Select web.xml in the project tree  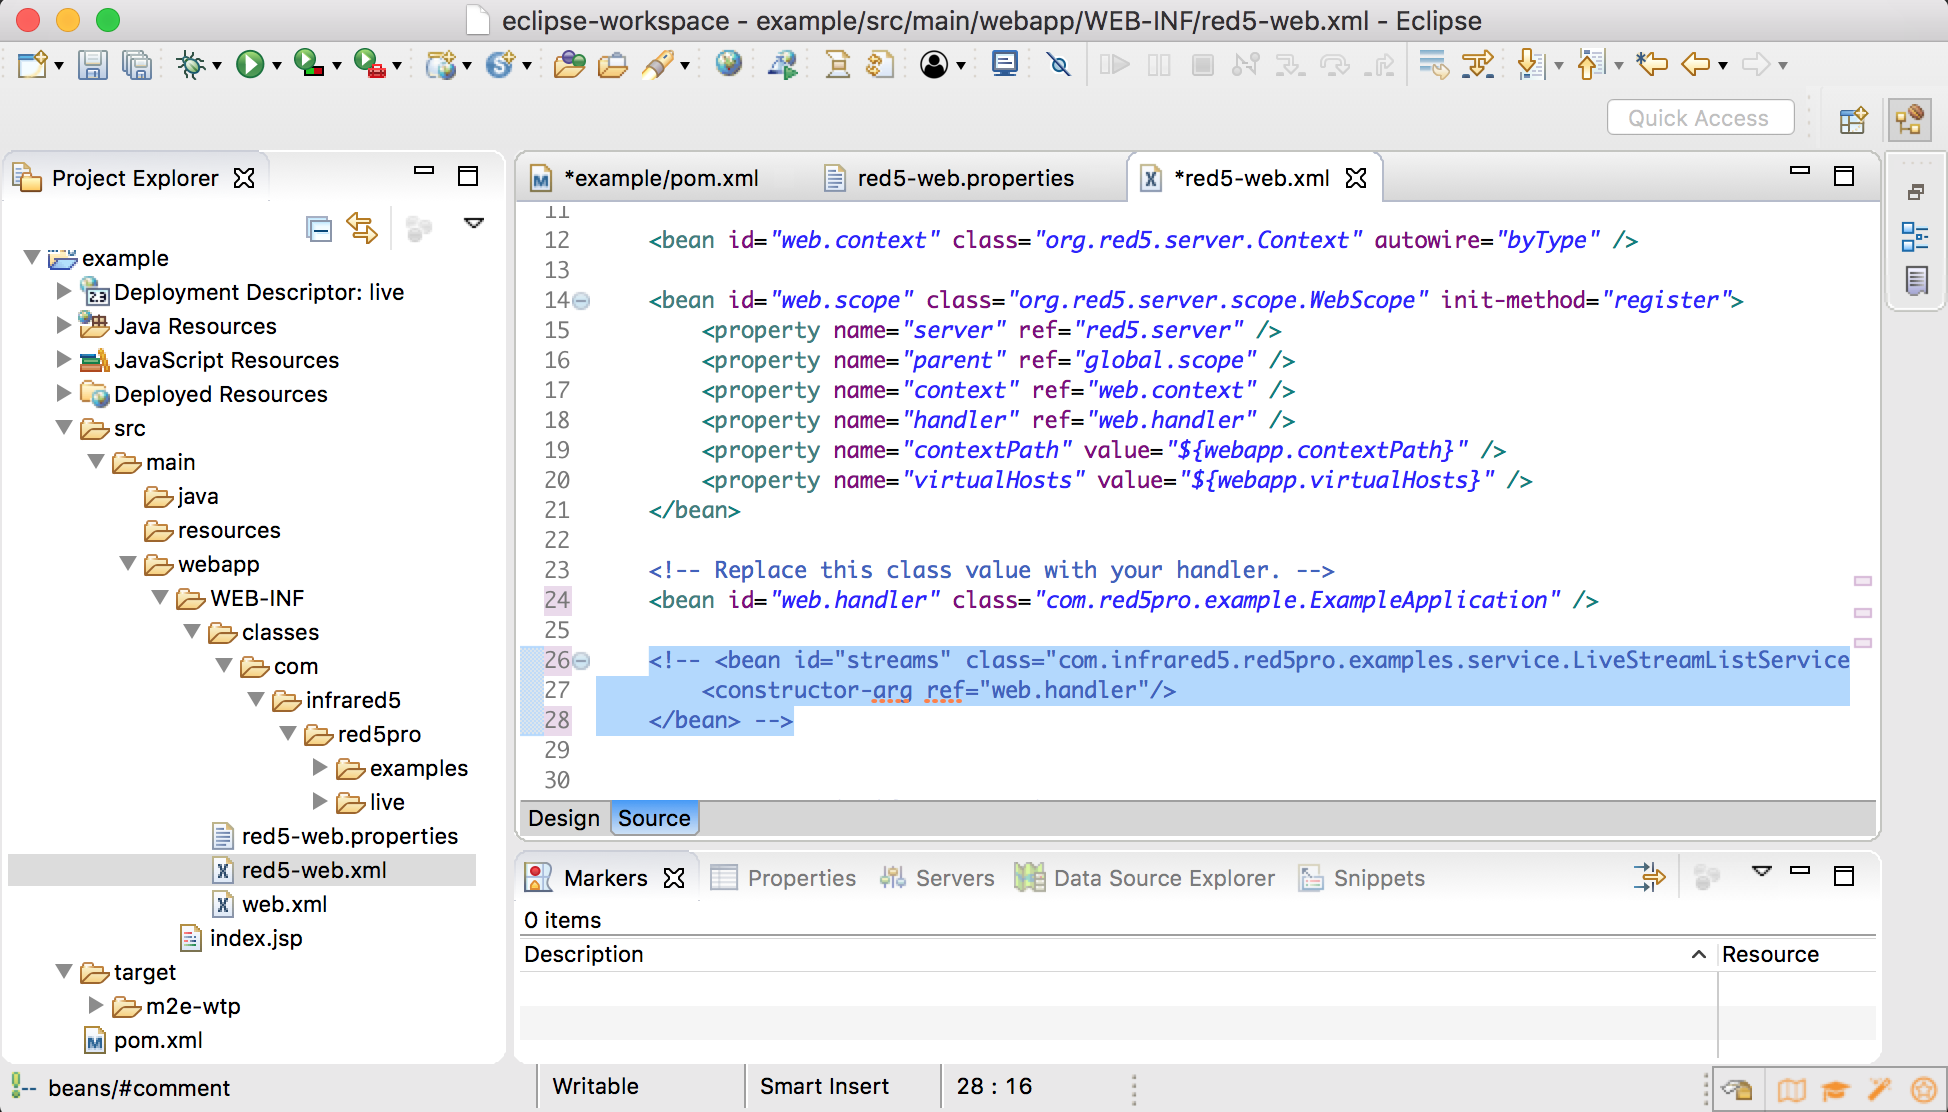point(270,904)
